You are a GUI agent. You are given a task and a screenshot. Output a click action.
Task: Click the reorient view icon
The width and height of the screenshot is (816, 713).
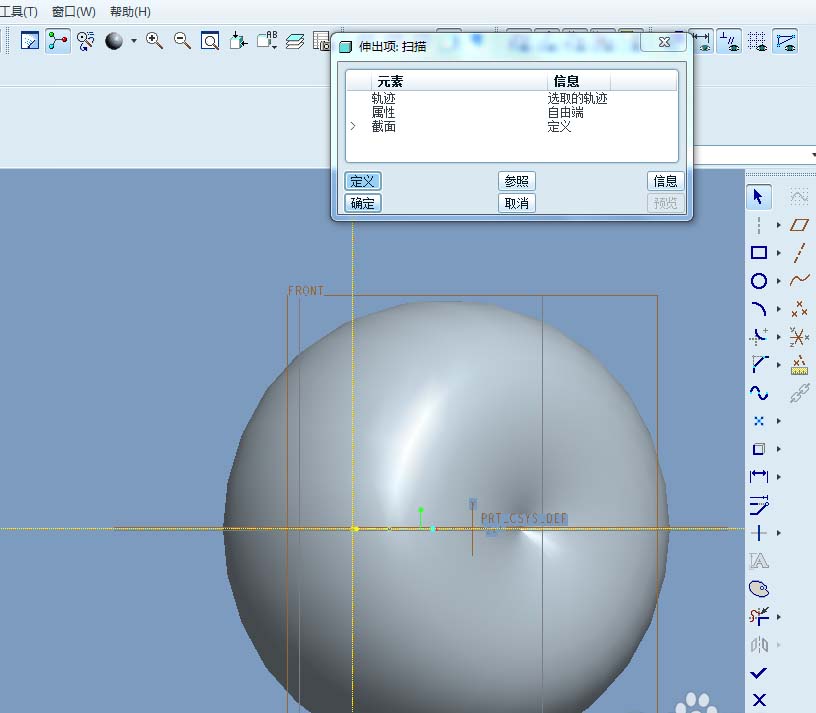coord(238,41)
